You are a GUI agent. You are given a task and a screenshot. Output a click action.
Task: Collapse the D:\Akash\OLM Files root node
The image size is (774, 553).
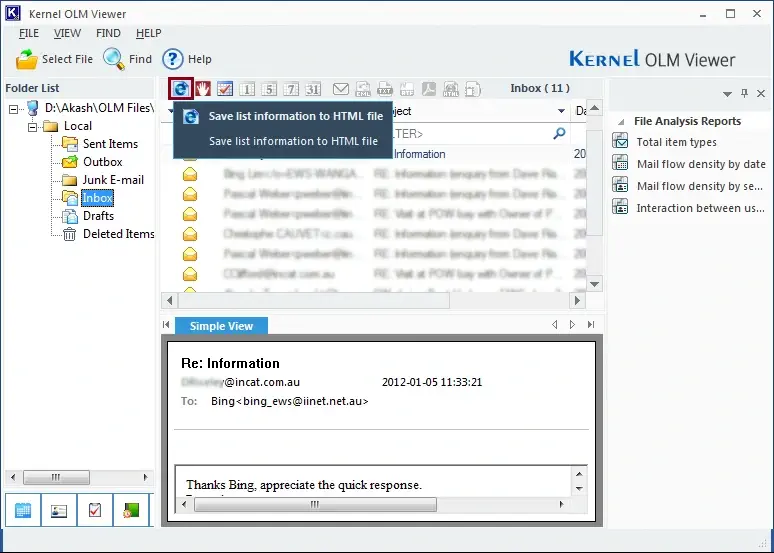click(13, 109)
